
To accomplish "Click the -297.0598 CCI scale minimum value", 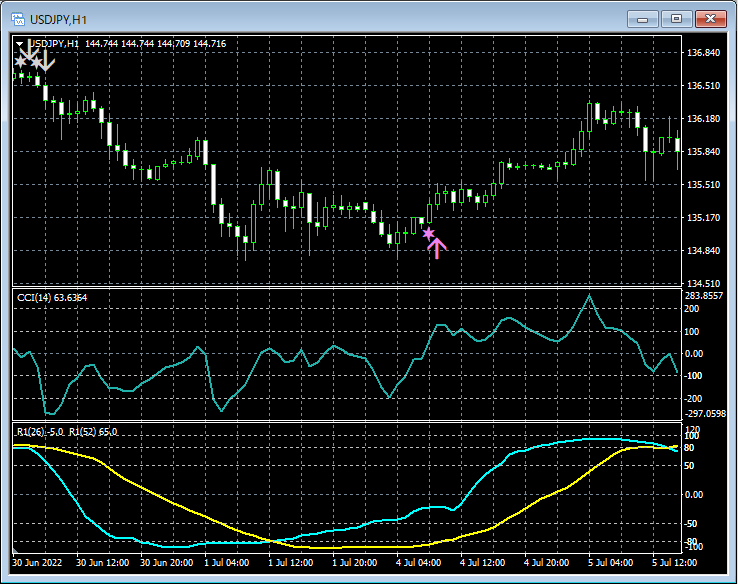I will point(705,412).
